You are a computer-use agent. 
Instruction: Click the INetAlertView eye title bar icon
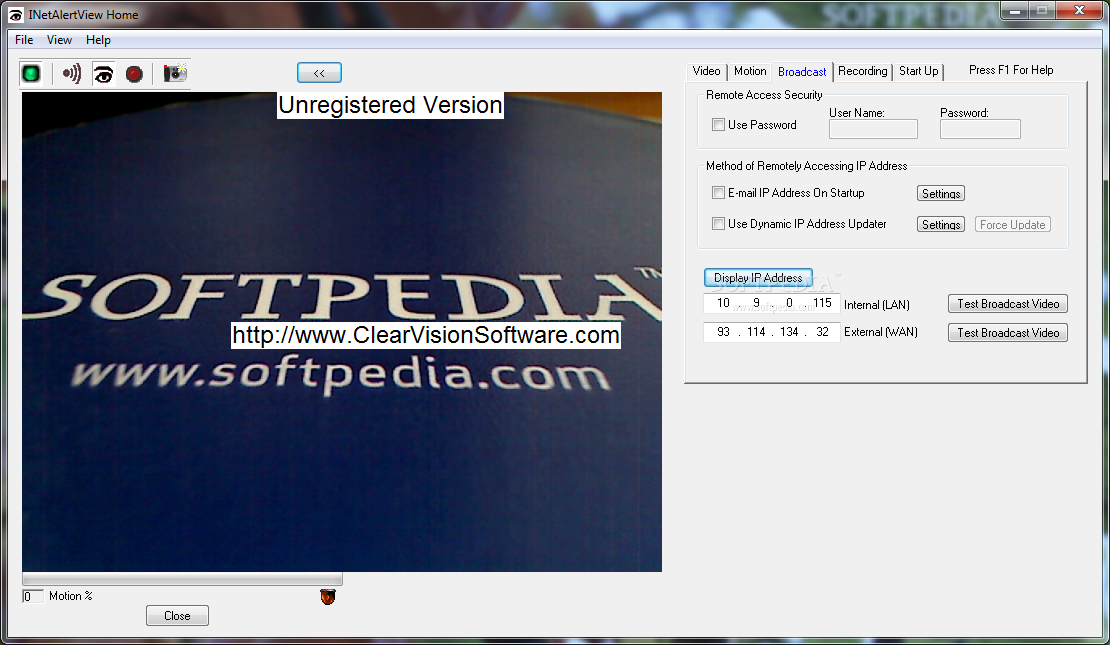pyautogui.click(x=16, y=15)
